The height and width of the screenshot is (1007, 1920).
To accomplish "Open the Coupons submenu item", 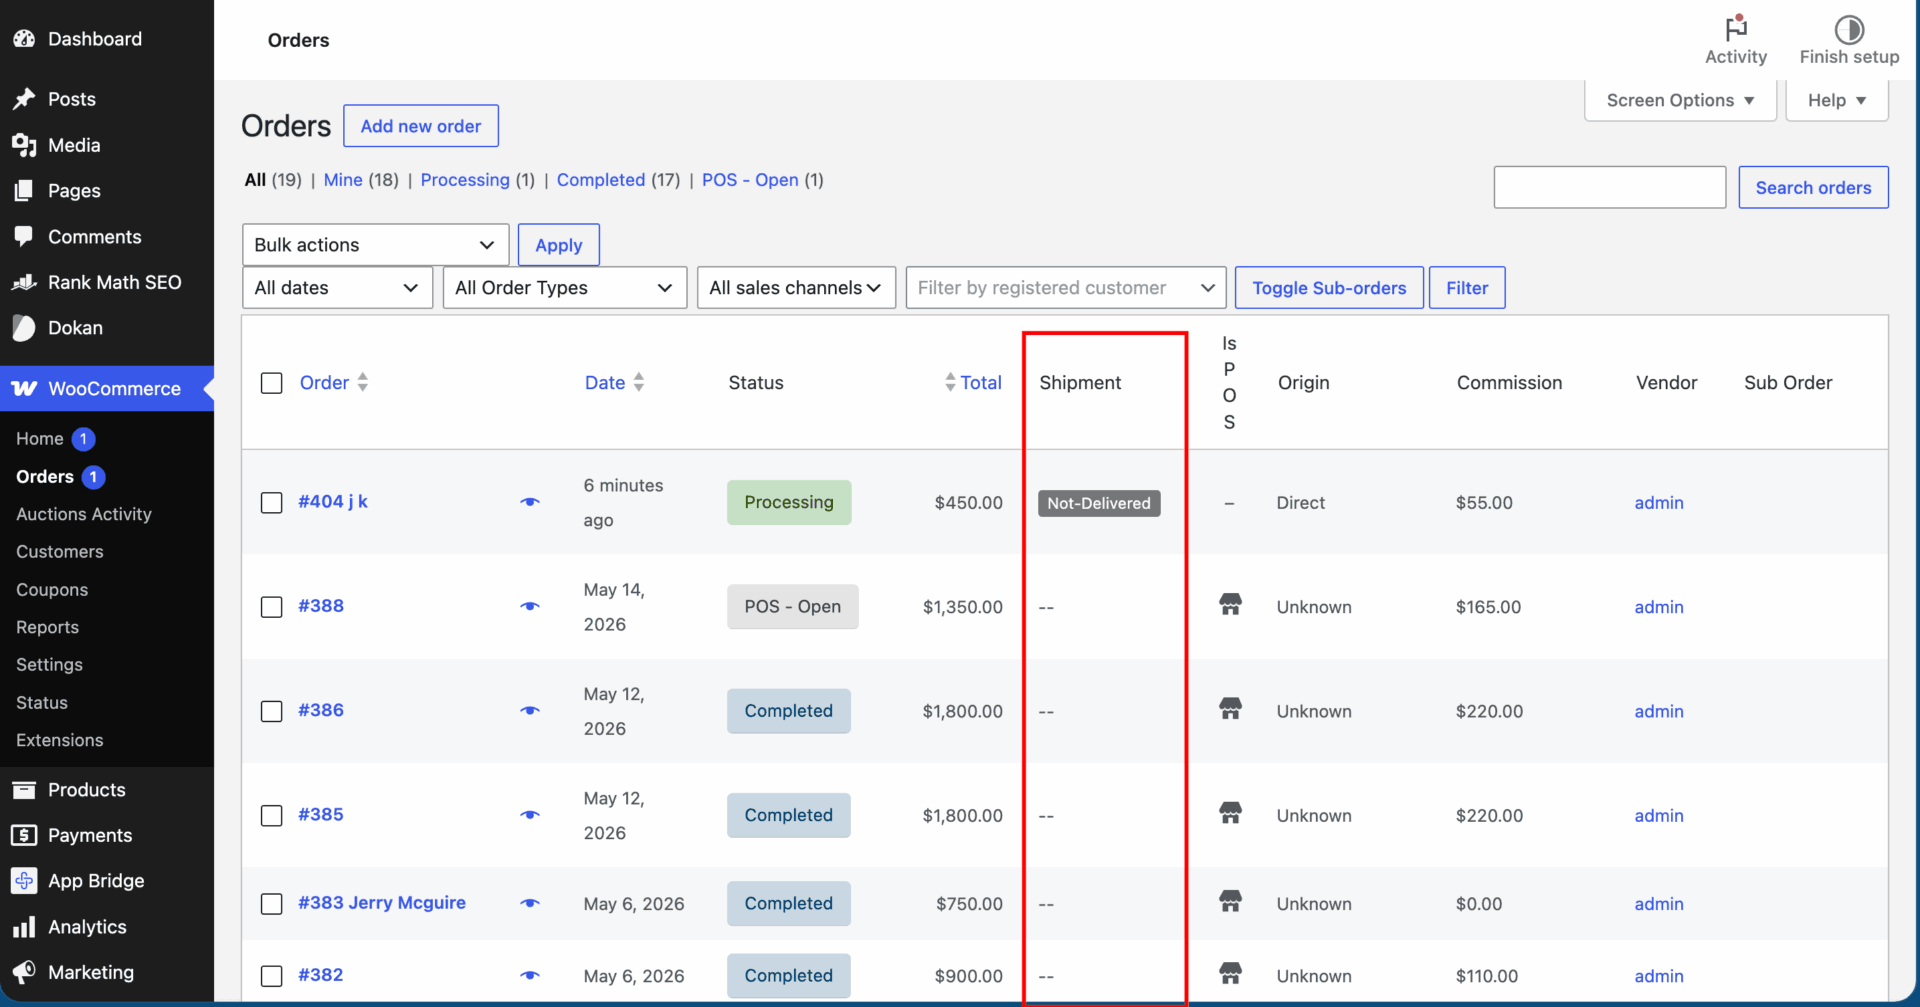I will (52, 590).
